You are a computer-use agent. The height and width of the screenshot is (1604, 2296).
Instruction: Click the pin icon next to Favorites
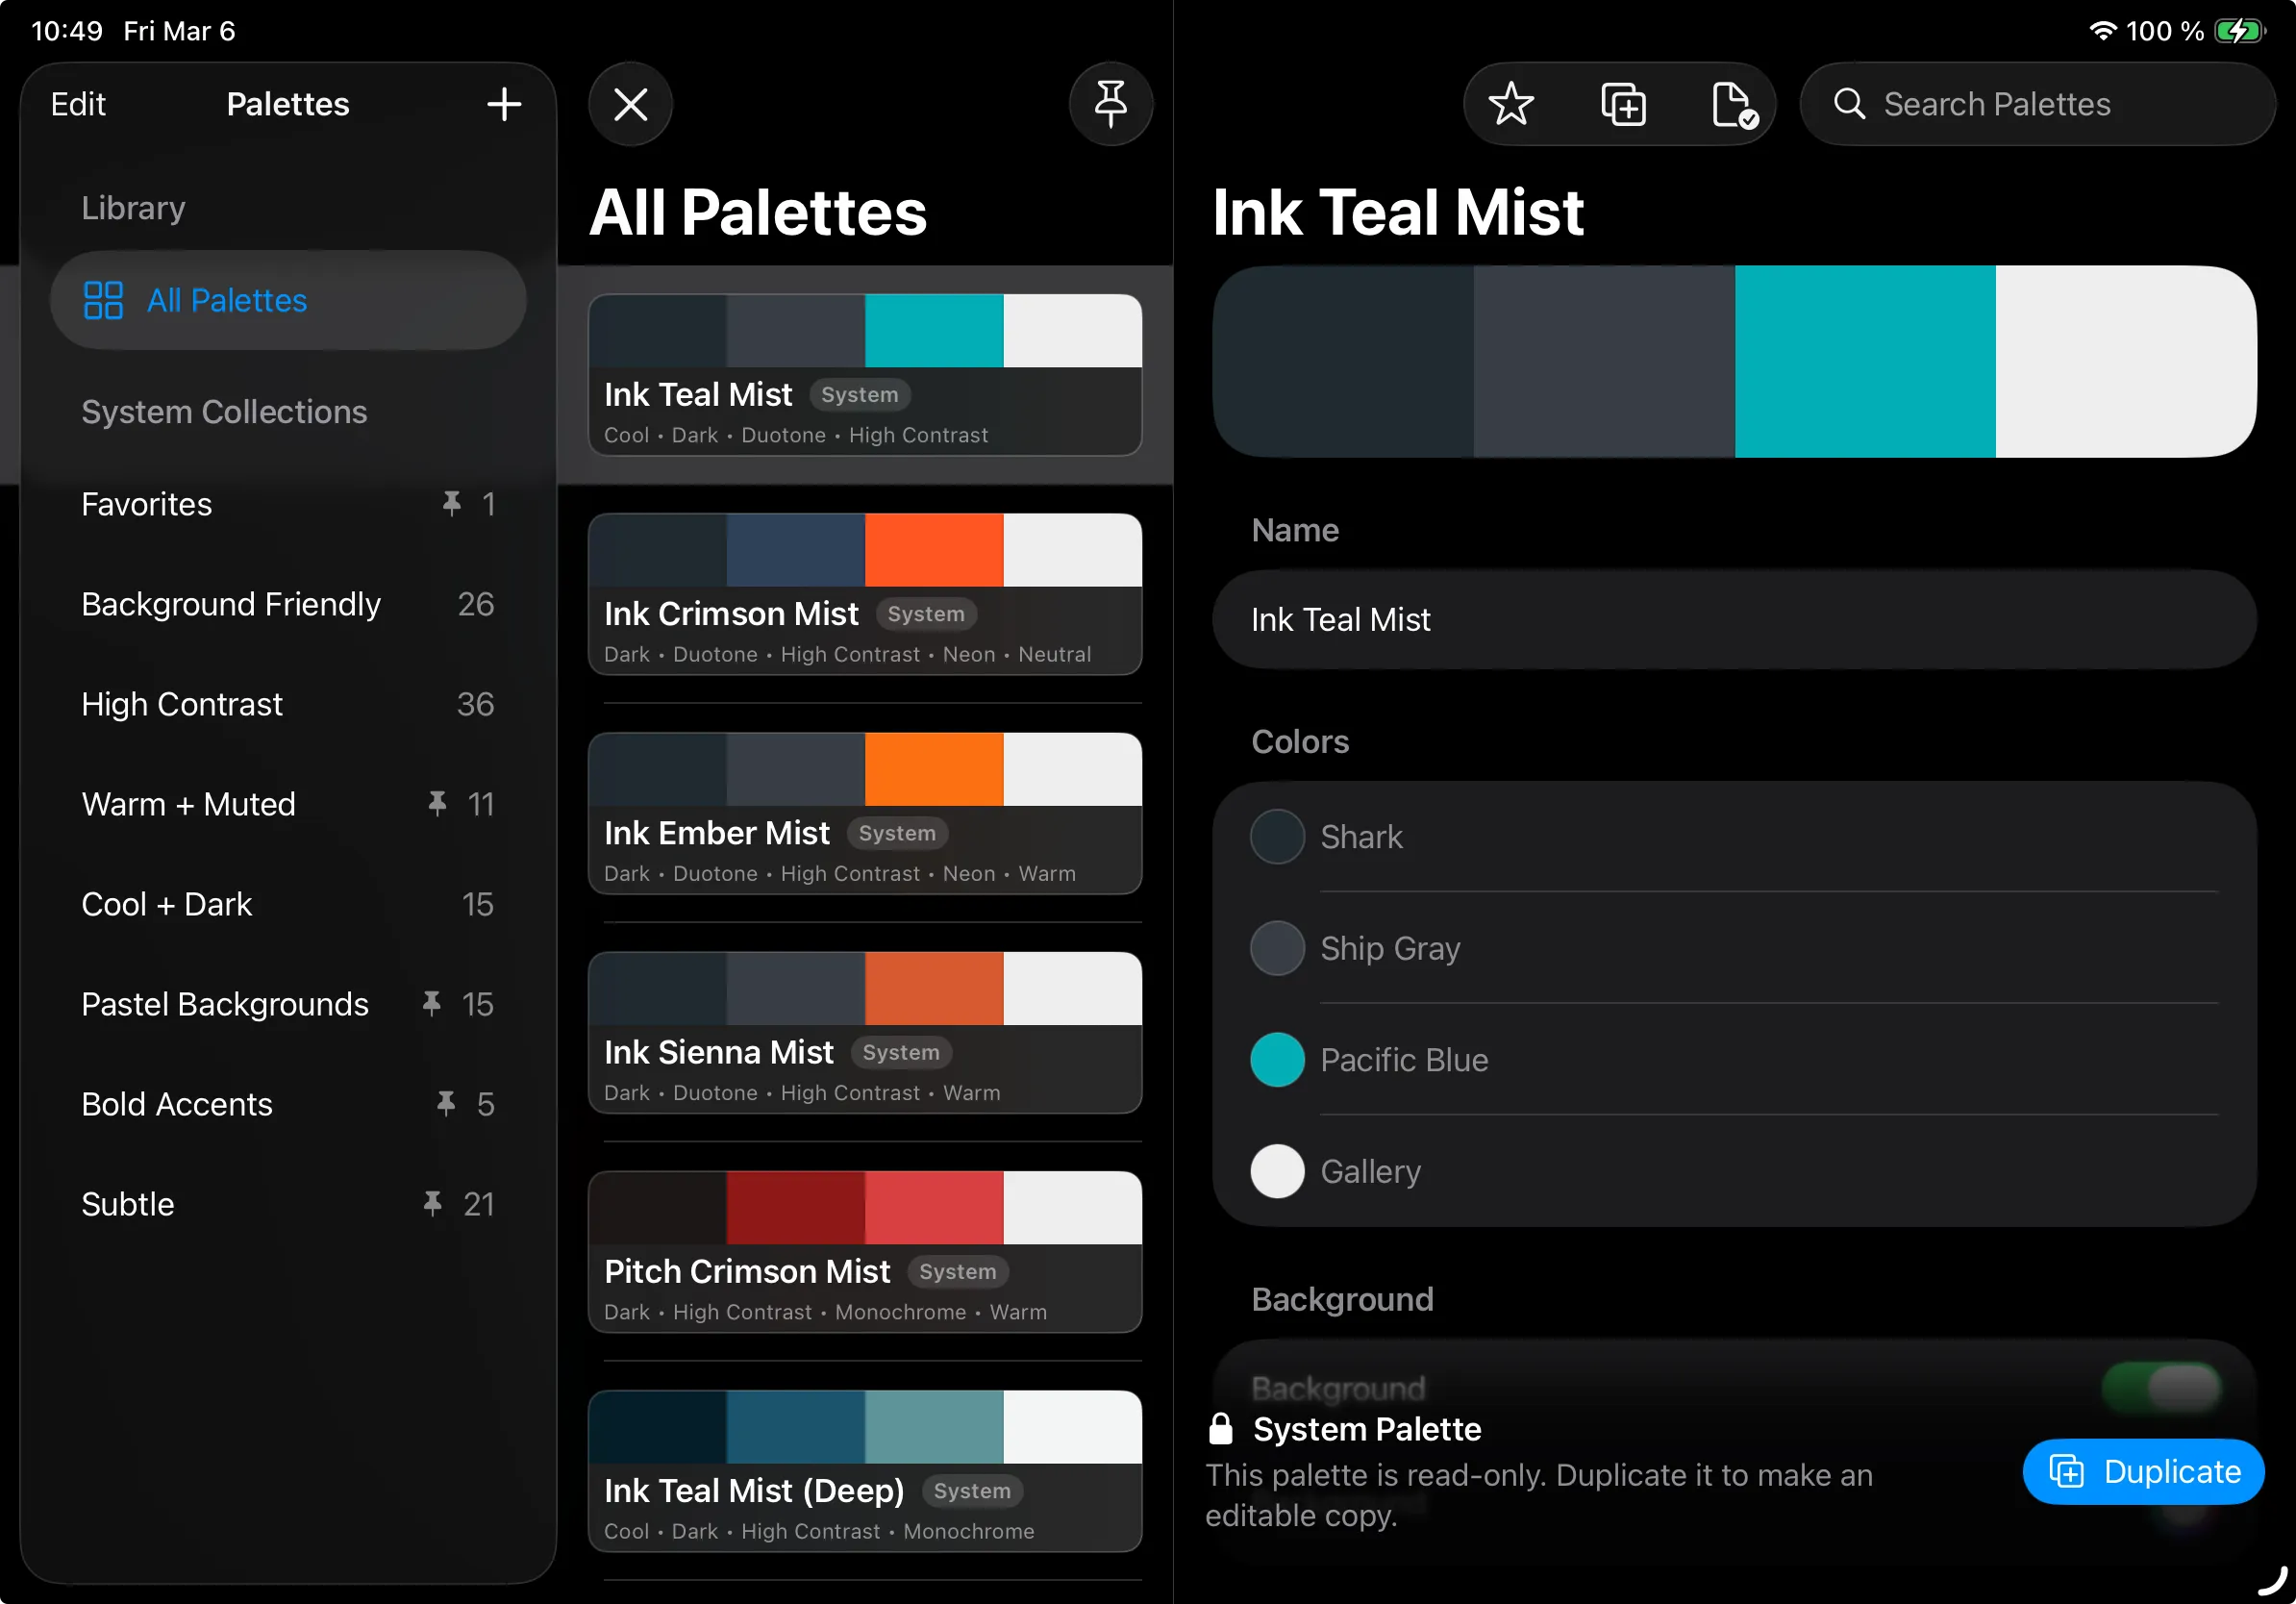452,504
